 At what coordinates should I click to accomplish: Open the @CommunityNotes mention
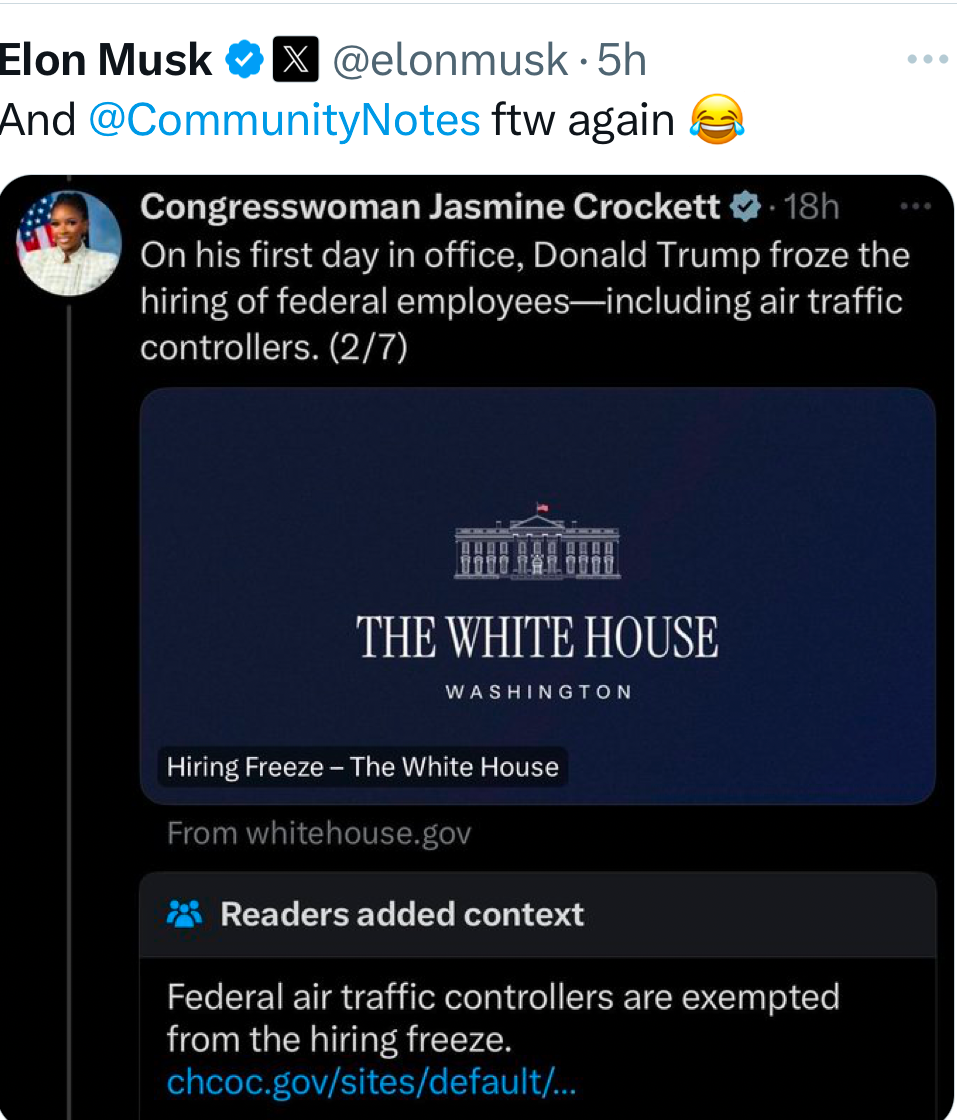[x=284, y=120]
